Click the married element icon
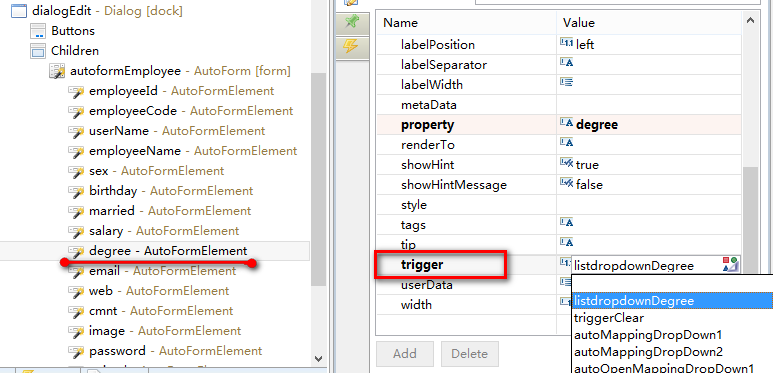The width and height of the screenshot is (773, 373). coord(76,211)
